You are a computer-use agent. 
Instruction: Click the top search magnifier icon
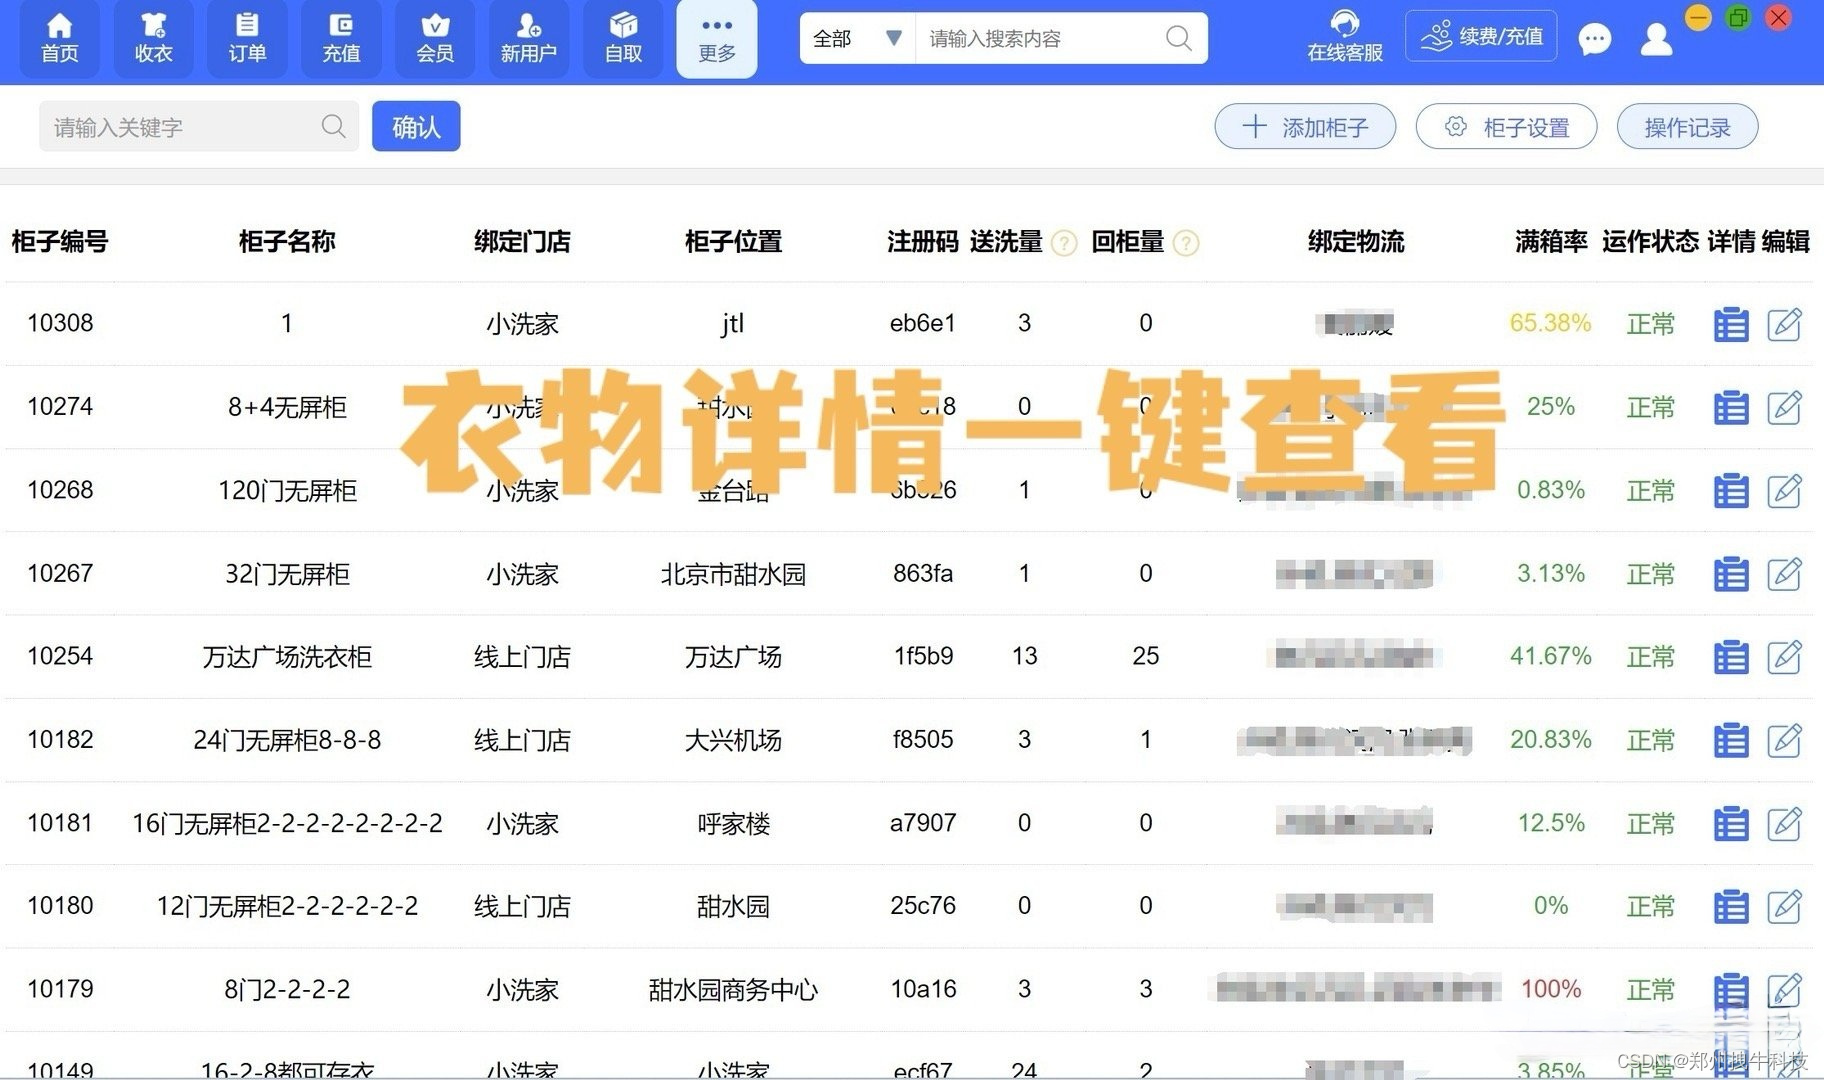pos(1179,38)
